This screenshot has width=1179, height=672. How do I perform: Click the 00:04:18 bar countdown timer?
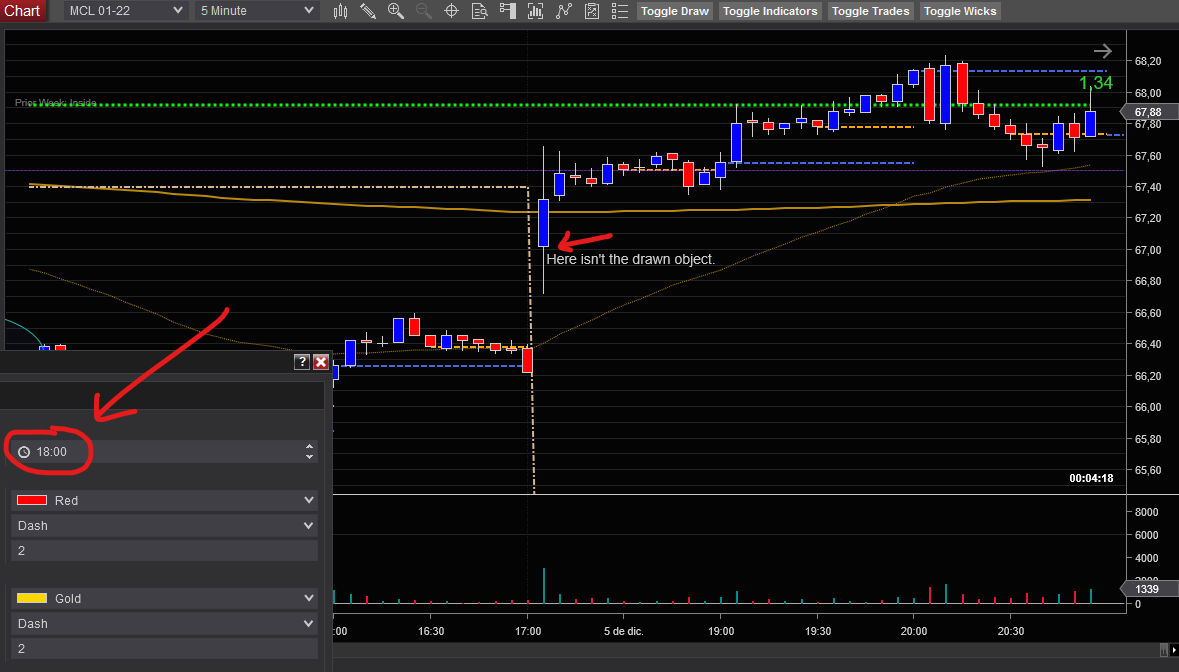[1091, 478]
